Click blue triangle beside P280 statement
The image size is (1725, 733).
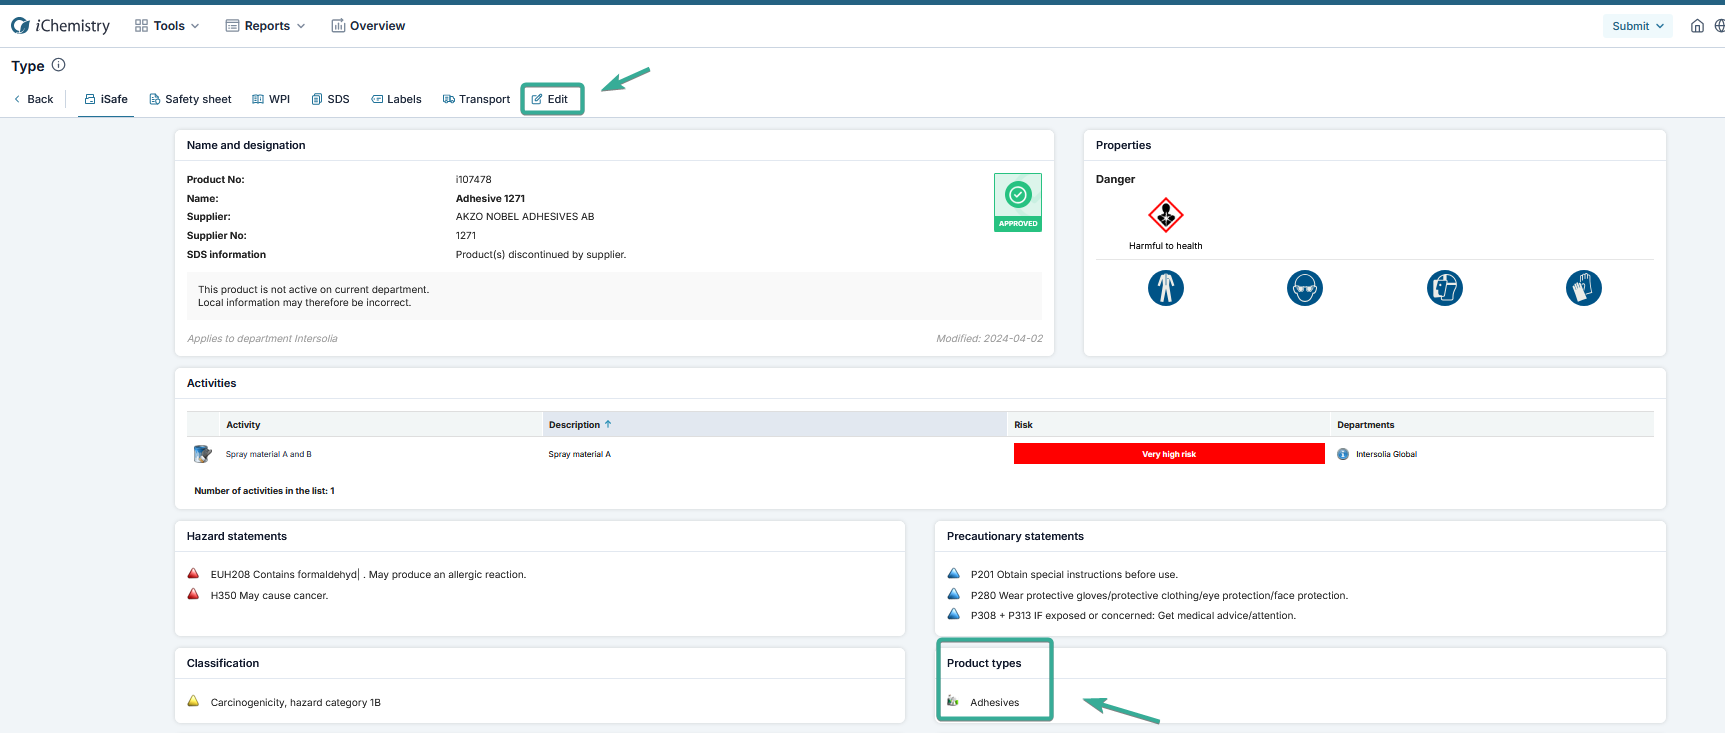click(953, 594)
